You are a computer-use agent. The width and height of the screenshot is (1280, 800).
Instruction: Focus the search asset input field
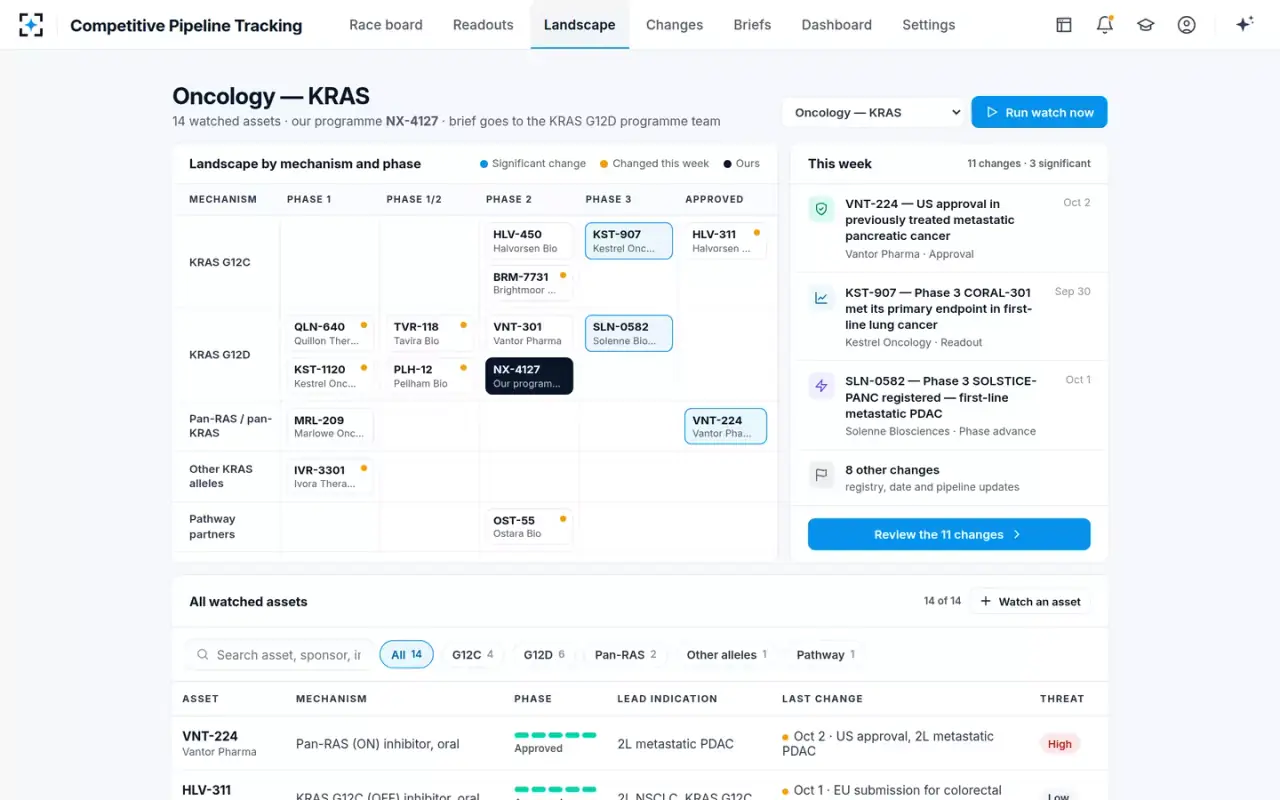tap(279, 655)
